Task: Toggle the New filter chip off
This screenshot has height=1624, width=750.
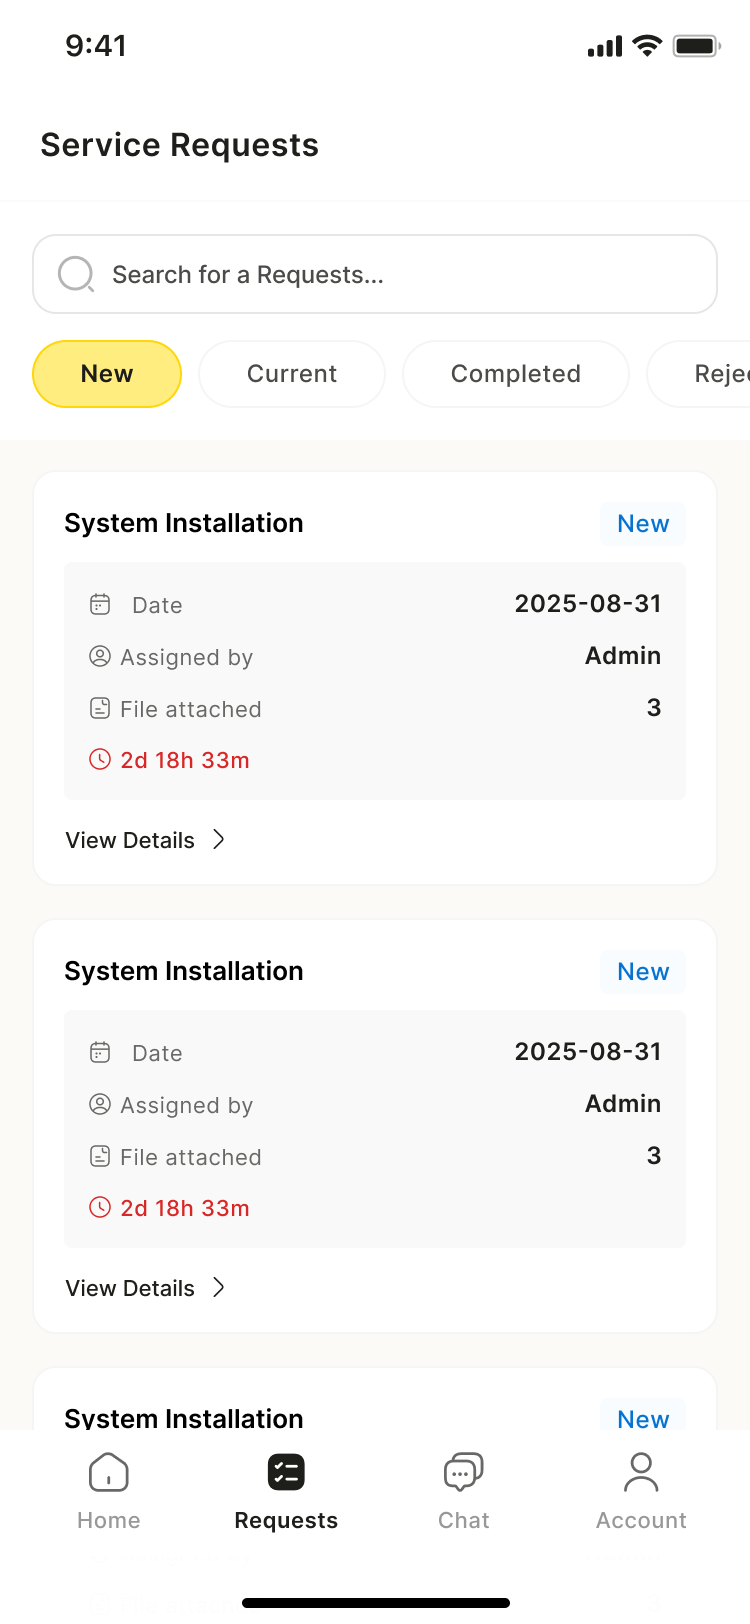Action: 106,373
